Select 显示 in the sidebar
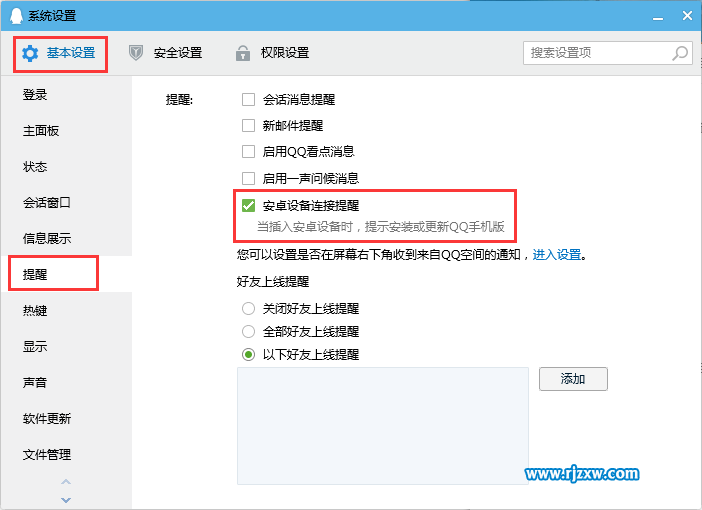The height and width of the screenshot is (510, 702). (66, 346)
